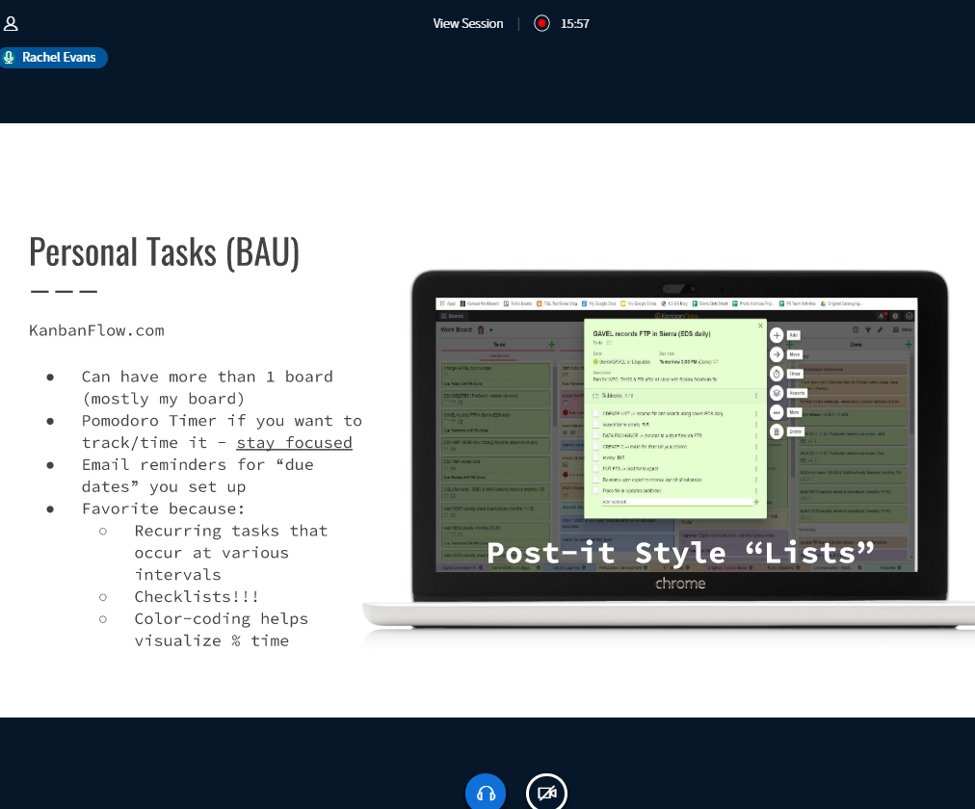
Task: Click the plus beside Add subtask
Action: pos(756,502)
